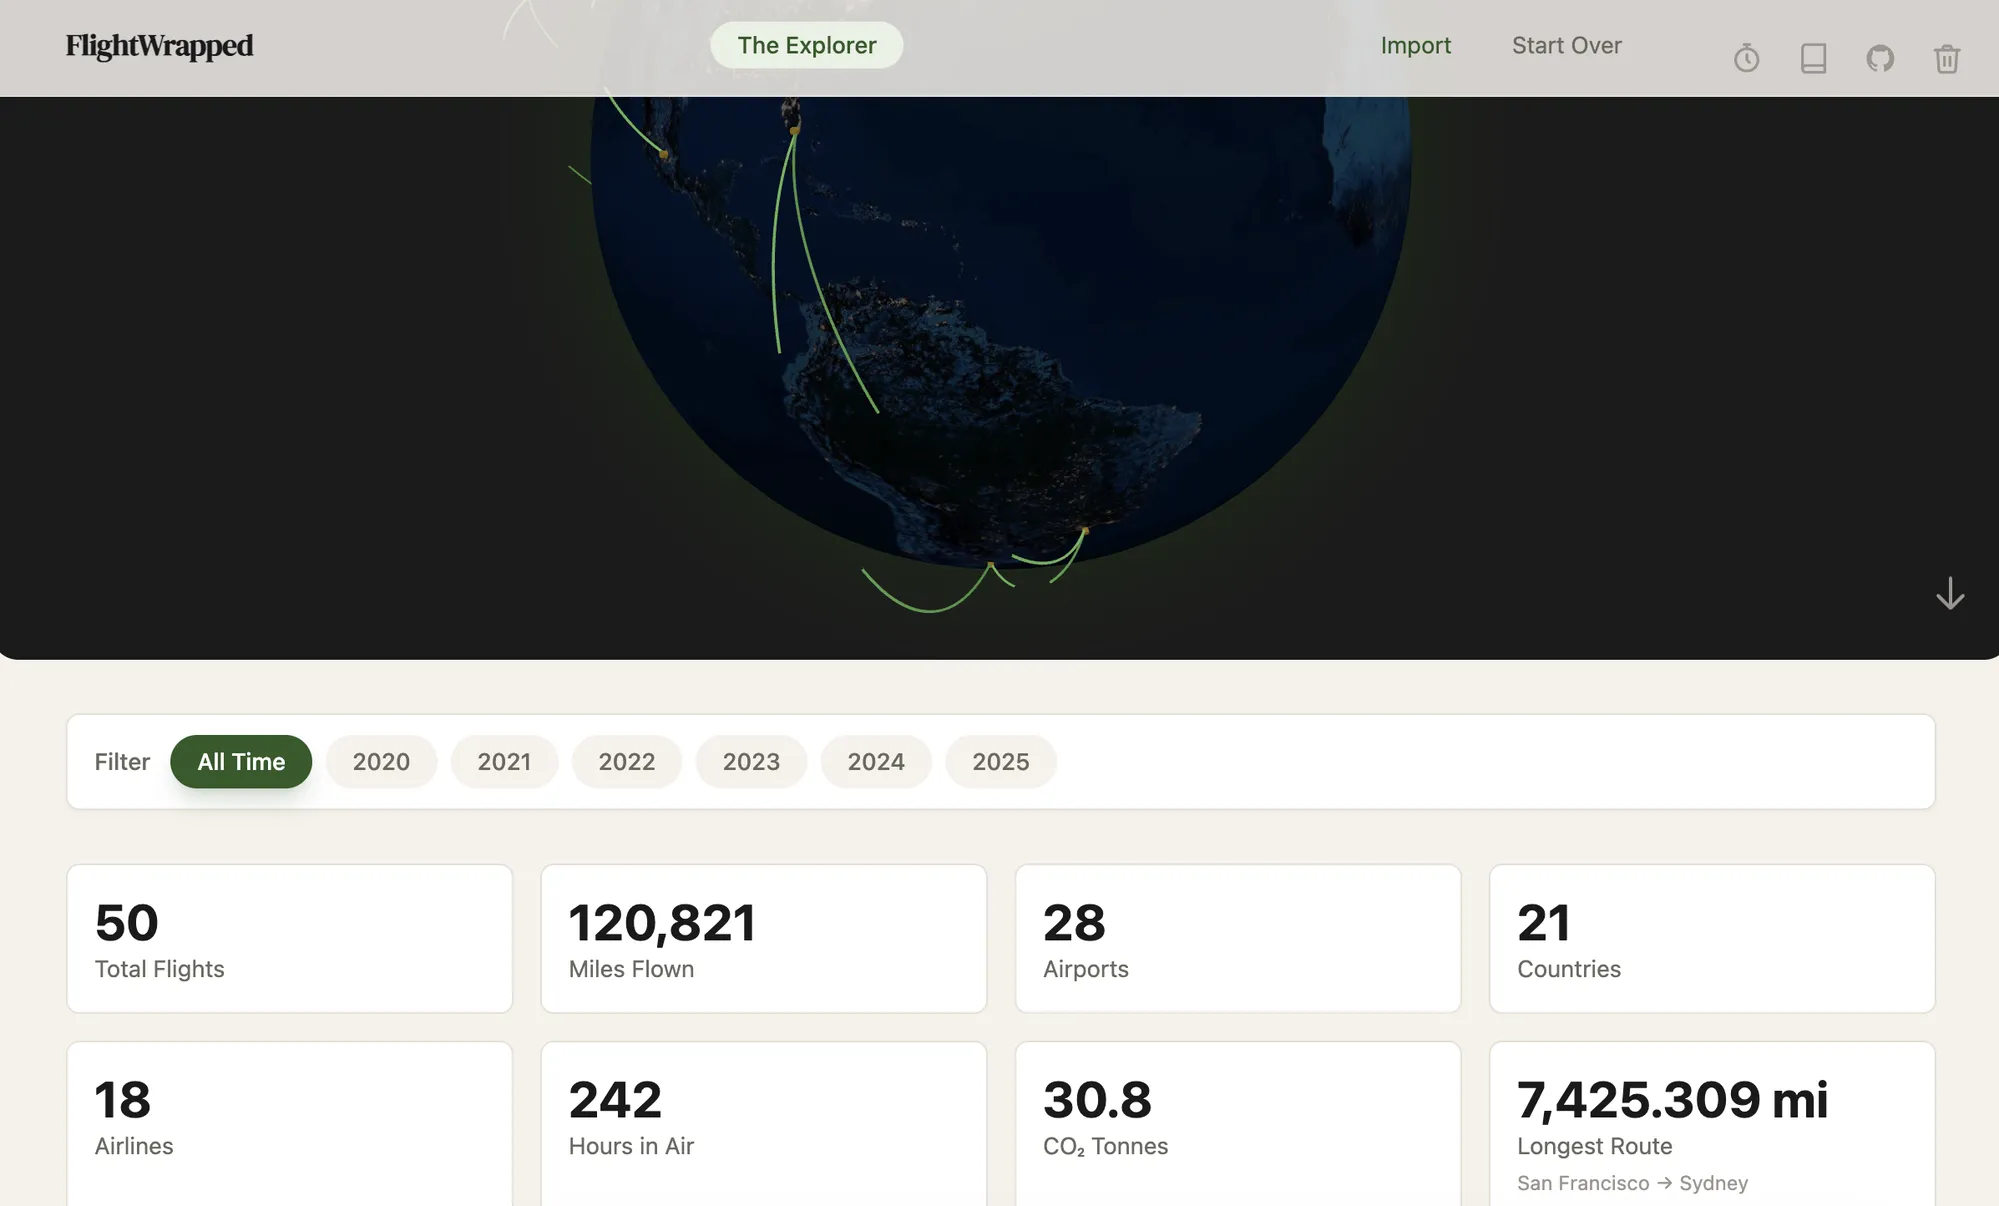Click Start Over
This screenshot has width=1999, height=1206.
pos(1566,45)
